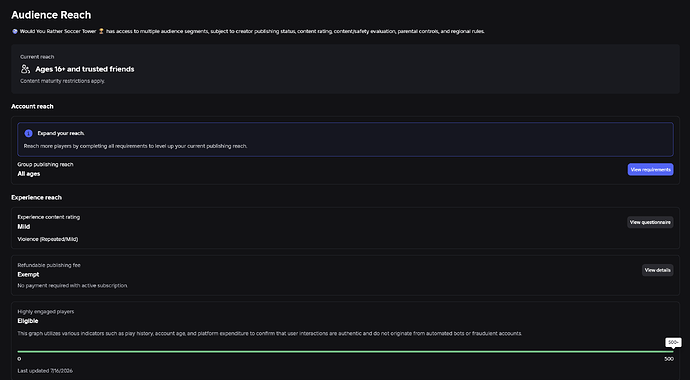Image resolution: width=690 pixels, height=380 pixels.
Task: Open the View questionnaire button
Action: [650, 222]
